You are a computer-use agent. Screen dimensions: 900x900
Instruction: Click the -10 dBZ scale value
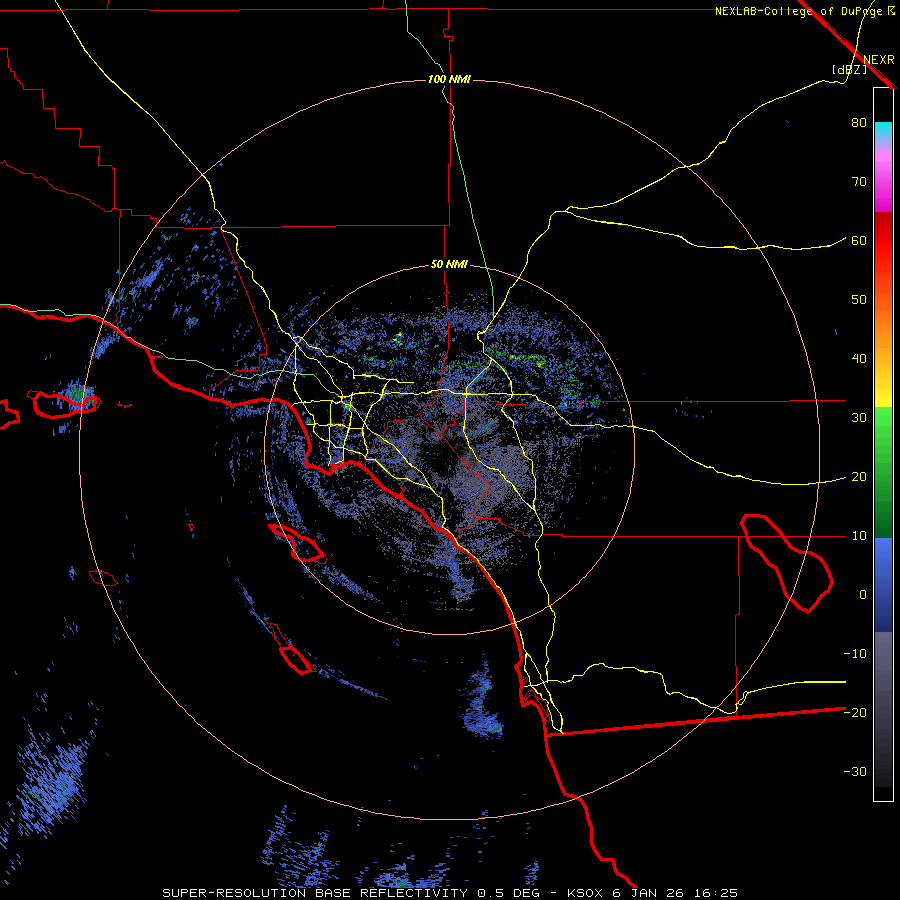click(855, 654)
